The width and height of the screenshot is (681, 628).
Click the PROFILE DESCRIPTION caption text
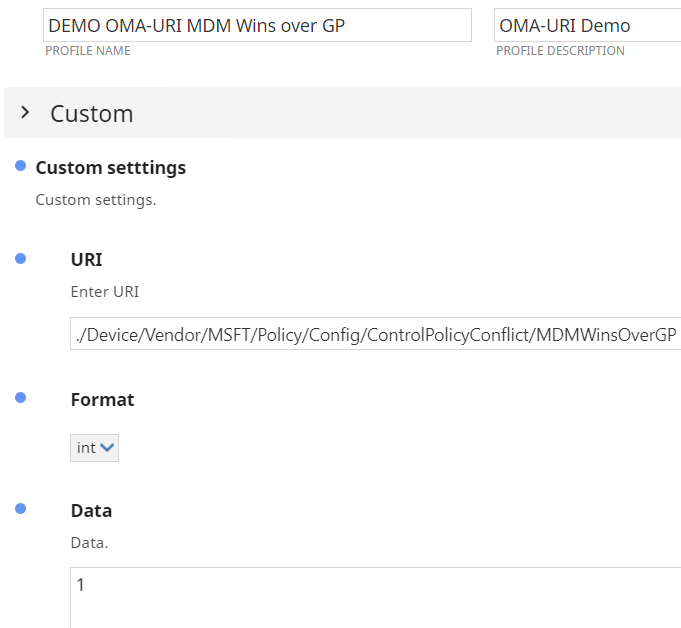(x=561, y=51)
